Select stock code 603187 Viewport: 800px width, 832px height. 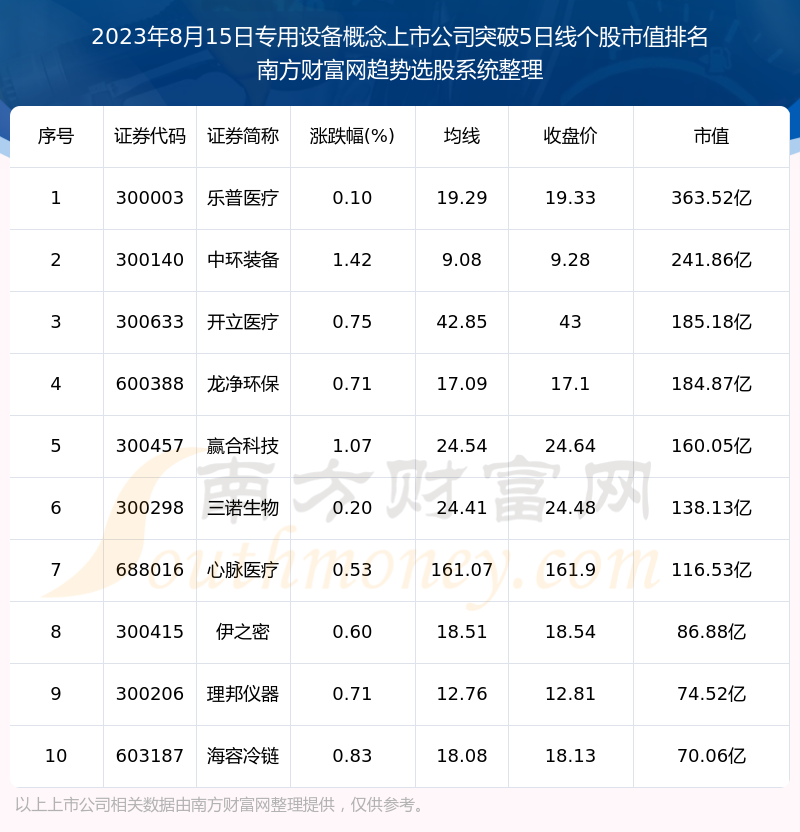click(x=150, y=757)
